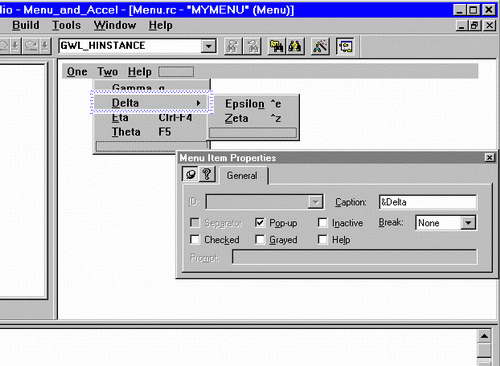
Task: Toggle the pressed-in workspace window toolbar icon
Action: [345, 46]
